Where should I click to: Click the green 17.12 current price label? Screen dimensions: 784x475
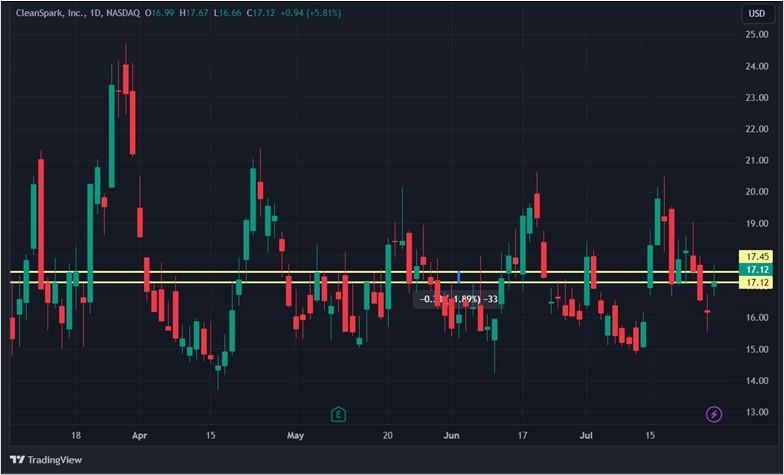click(757, 270)
